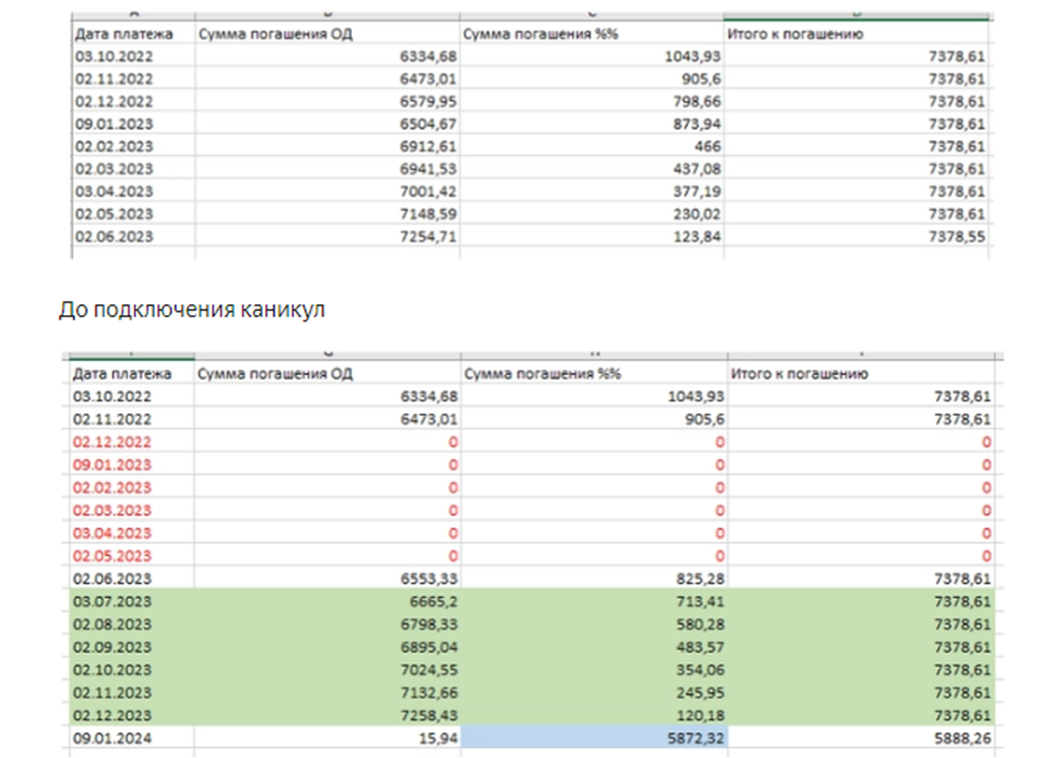The width and height of the screenshot is (1054, 758).
Task: Select total 7378,61 in the 03.07.2023 row
Action: [861, 601]
